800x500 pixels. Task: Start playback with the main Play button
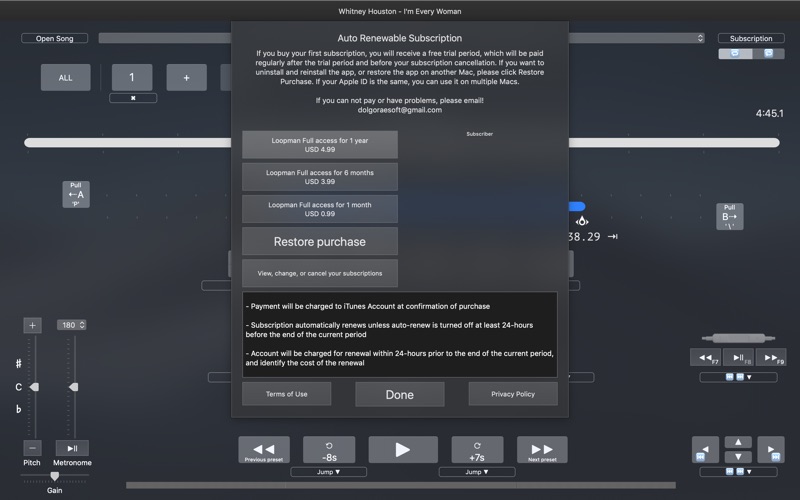pos(403,449)
